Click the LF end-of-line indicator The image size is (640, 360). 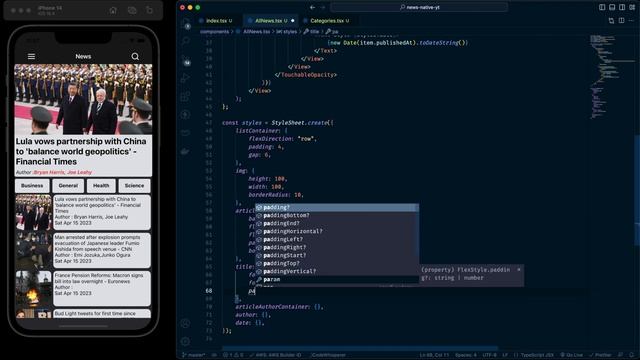505,355
